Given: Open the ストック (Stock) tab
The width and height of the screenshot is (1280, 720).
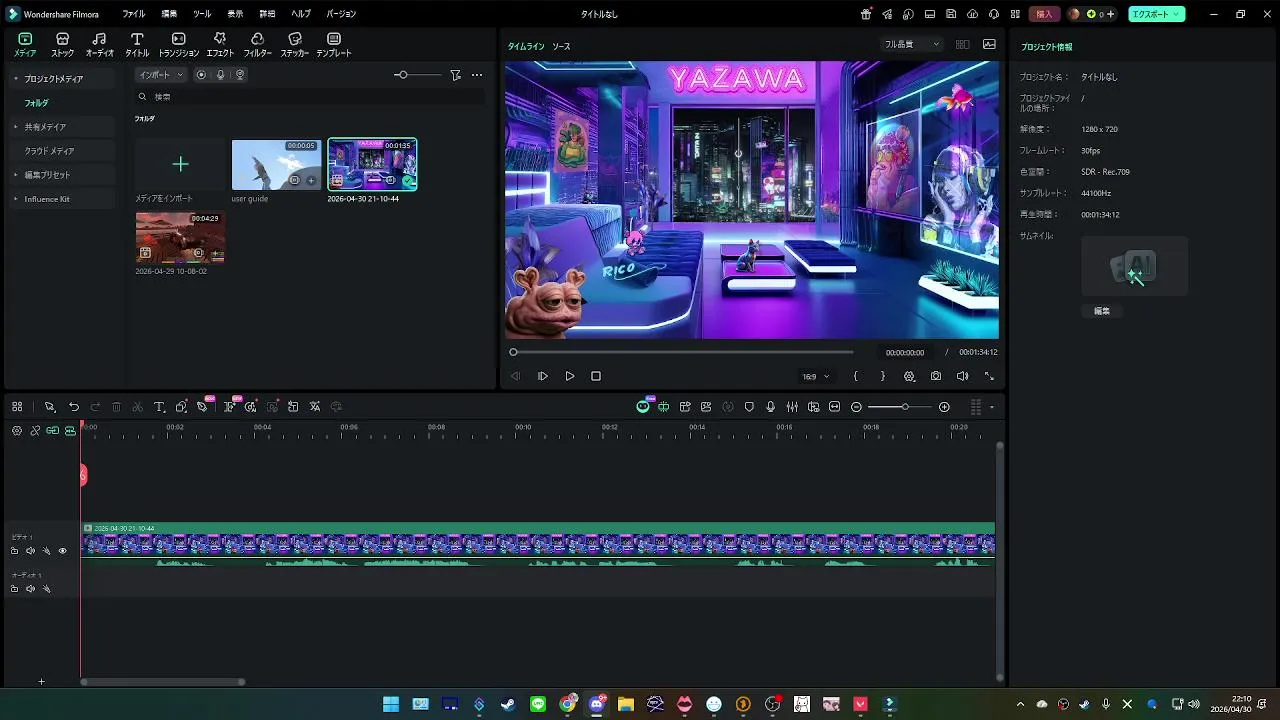Looking at the screenshot, I should [62, 44].
